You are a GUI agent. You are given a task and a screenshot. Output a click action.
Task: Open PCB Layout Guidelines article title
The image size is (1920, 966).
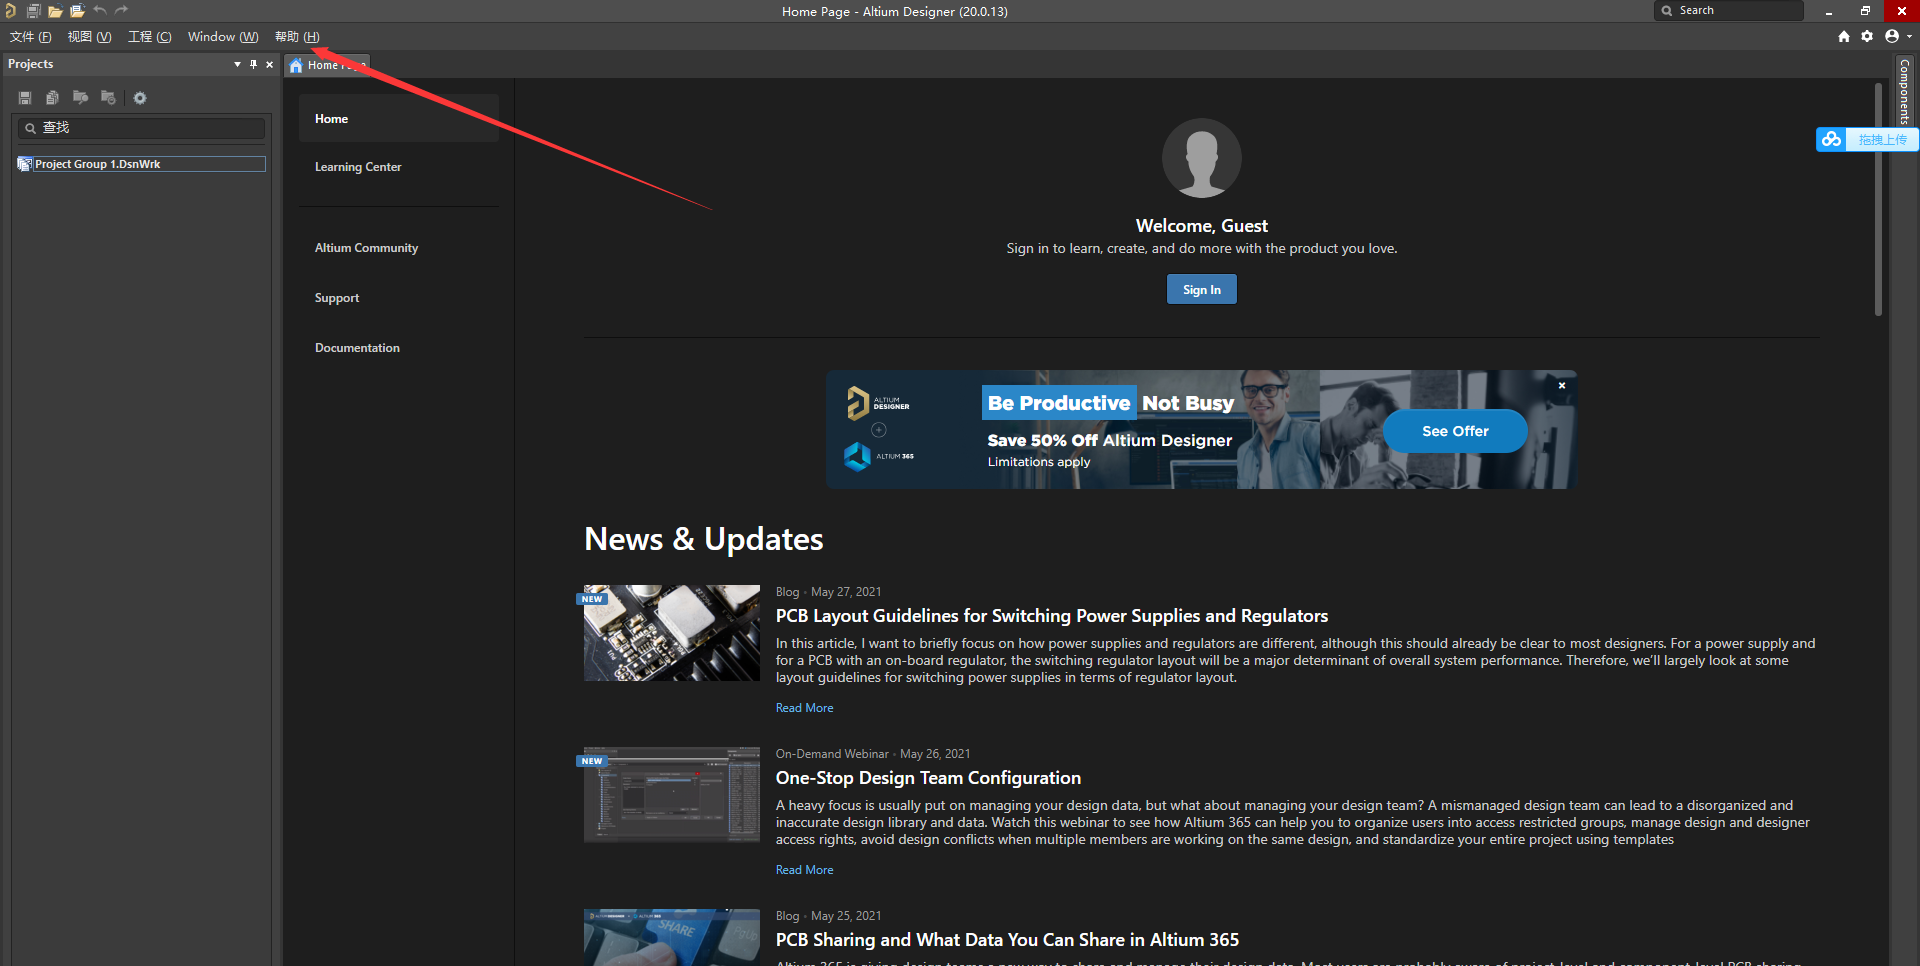coord(1052,616)
